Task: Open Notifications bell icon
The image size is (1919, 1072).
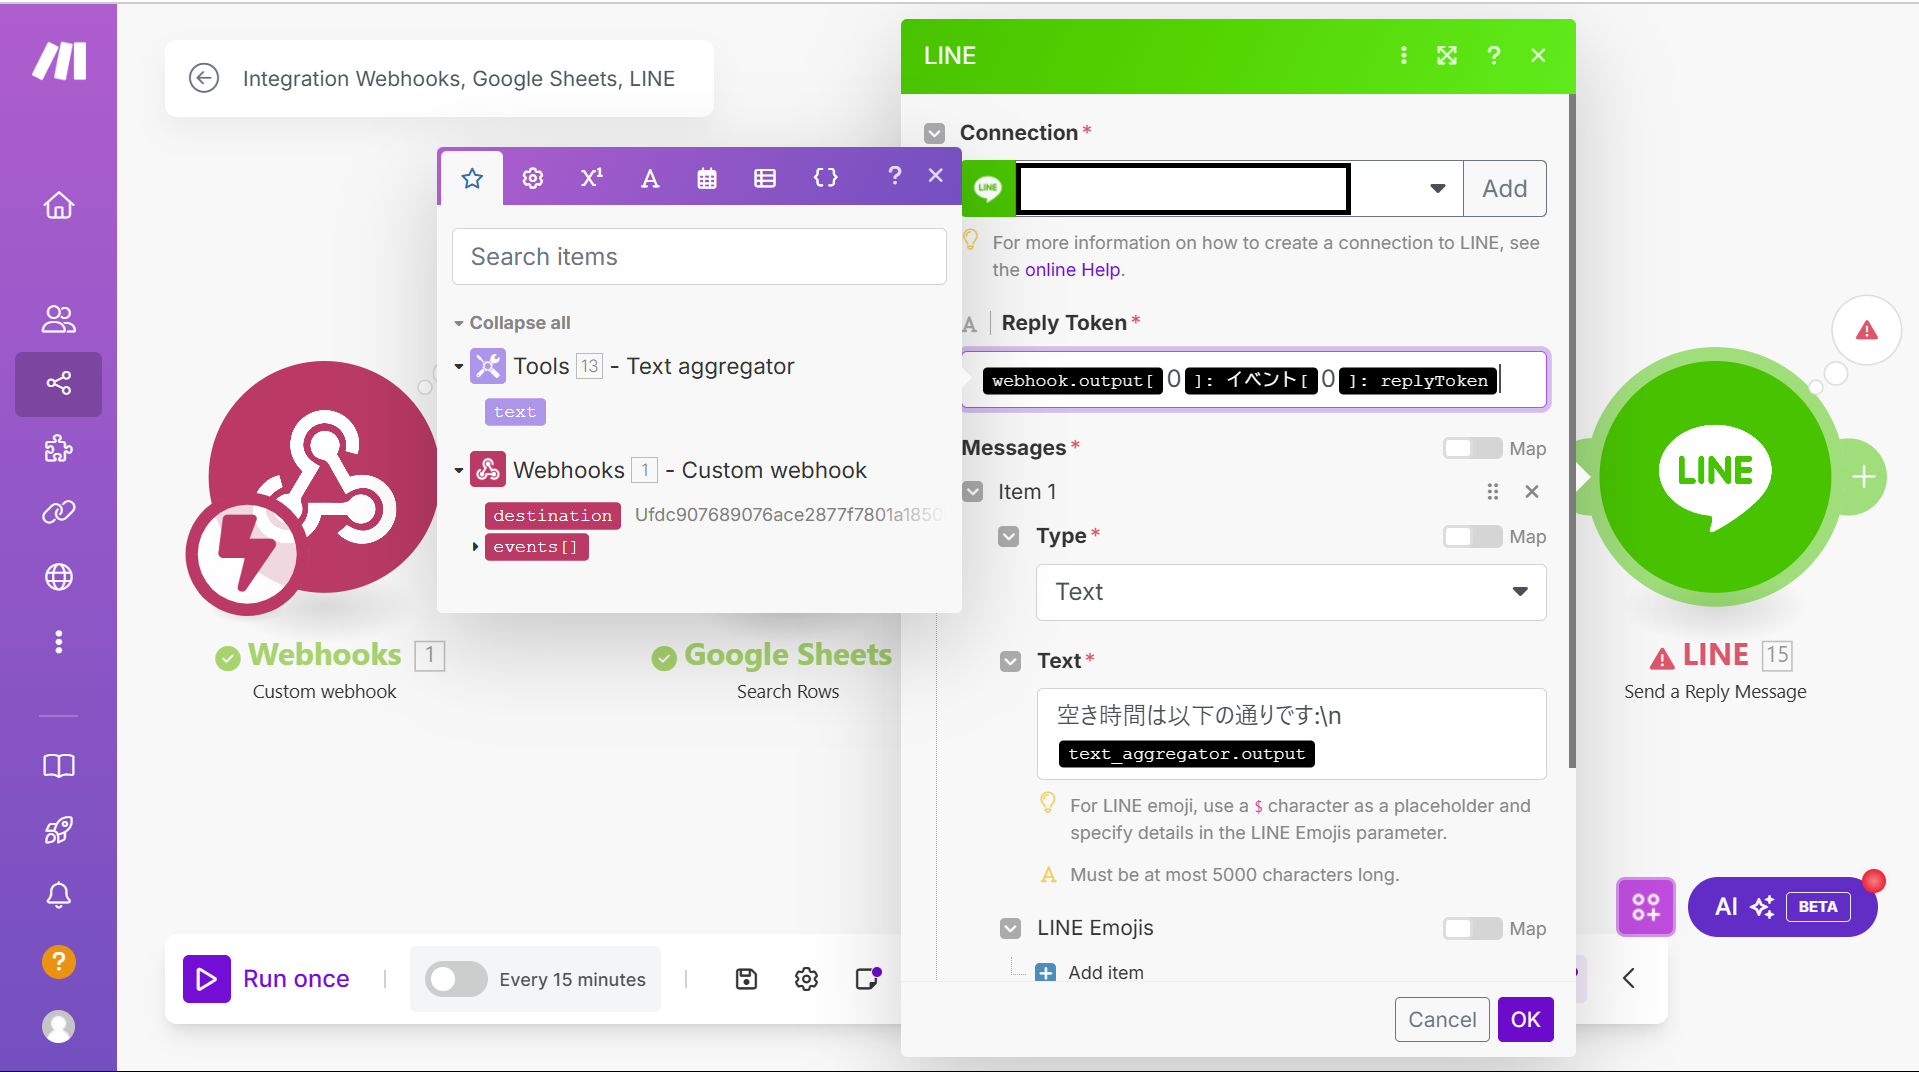Action: pyautogui.click(x=59, y=895)
